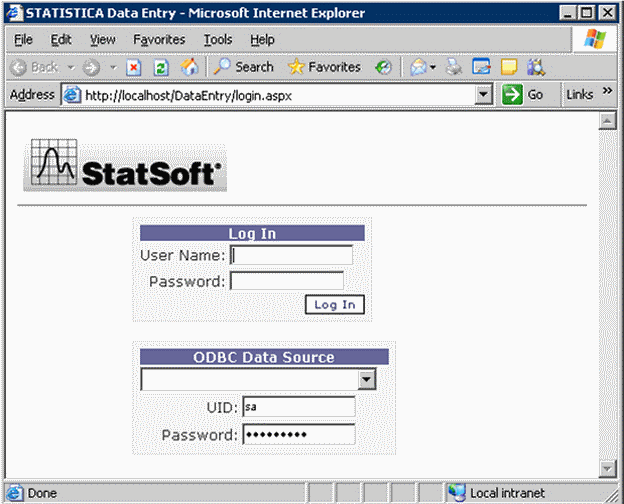The height and width of the screenshot is (504, 624).
Task: Open the Search toolbar button
Action: tap(243, 67)
